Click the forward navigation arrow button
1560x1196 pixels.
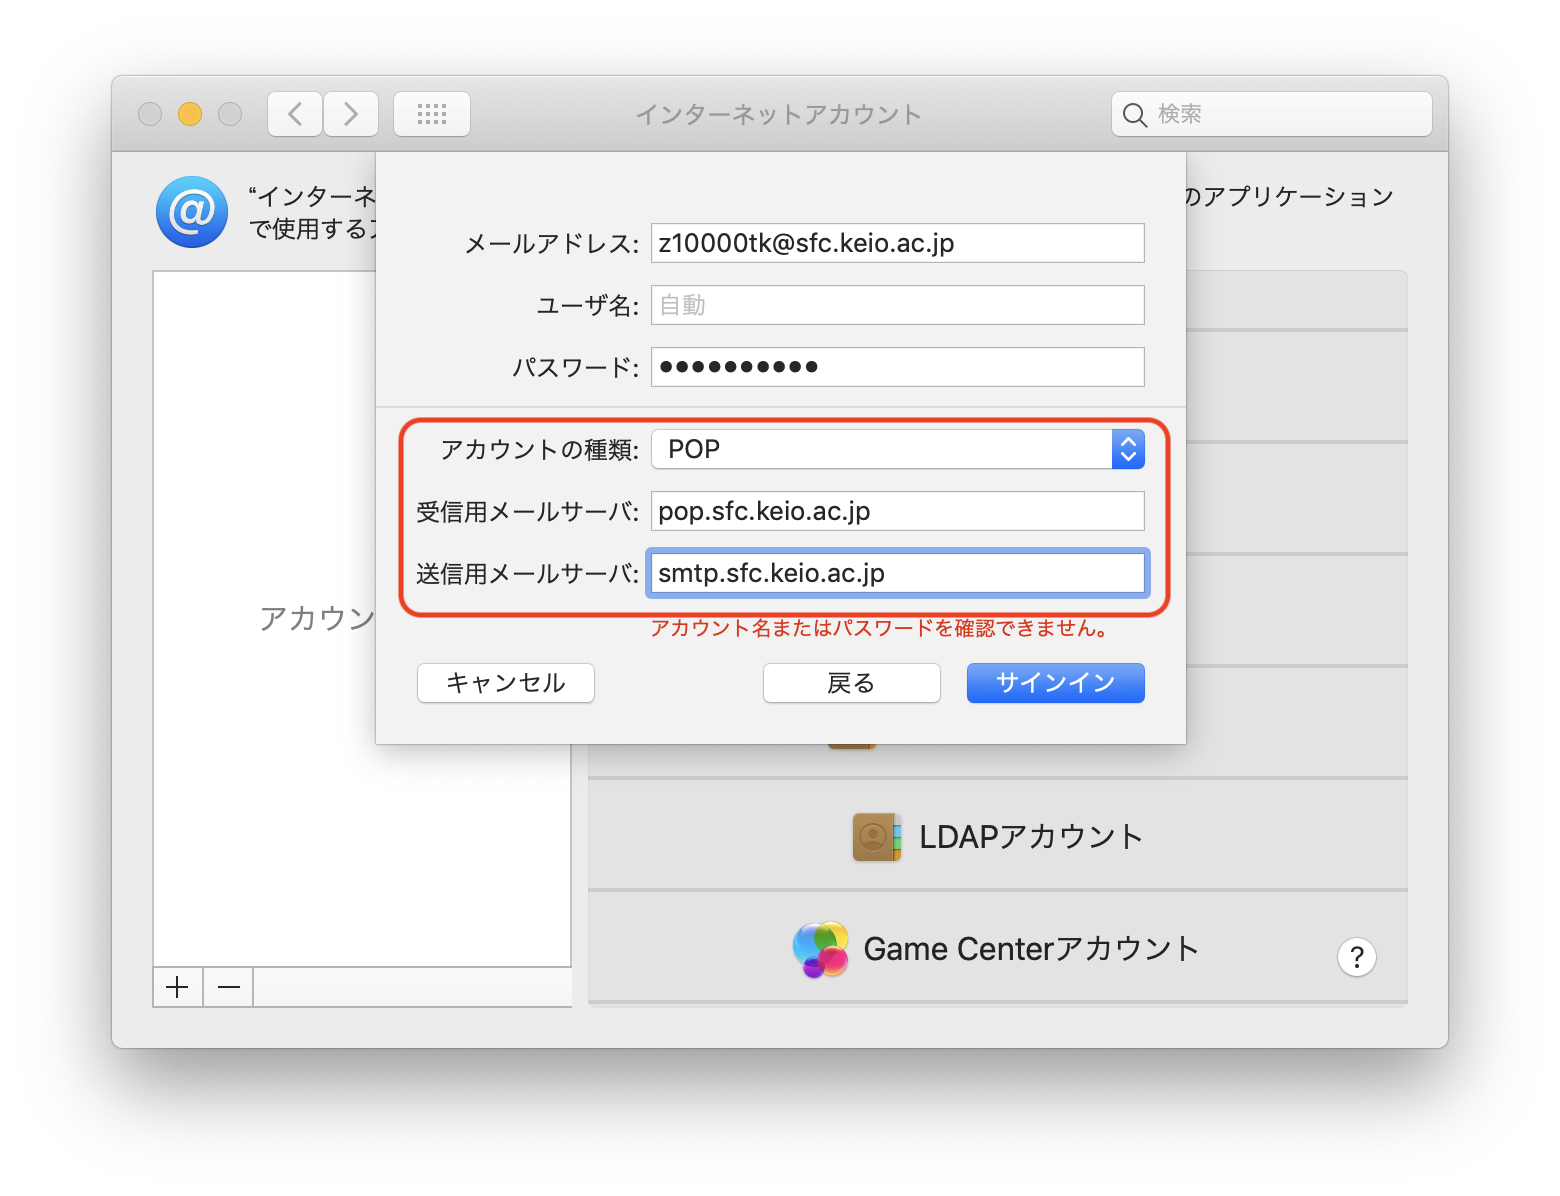351,114
